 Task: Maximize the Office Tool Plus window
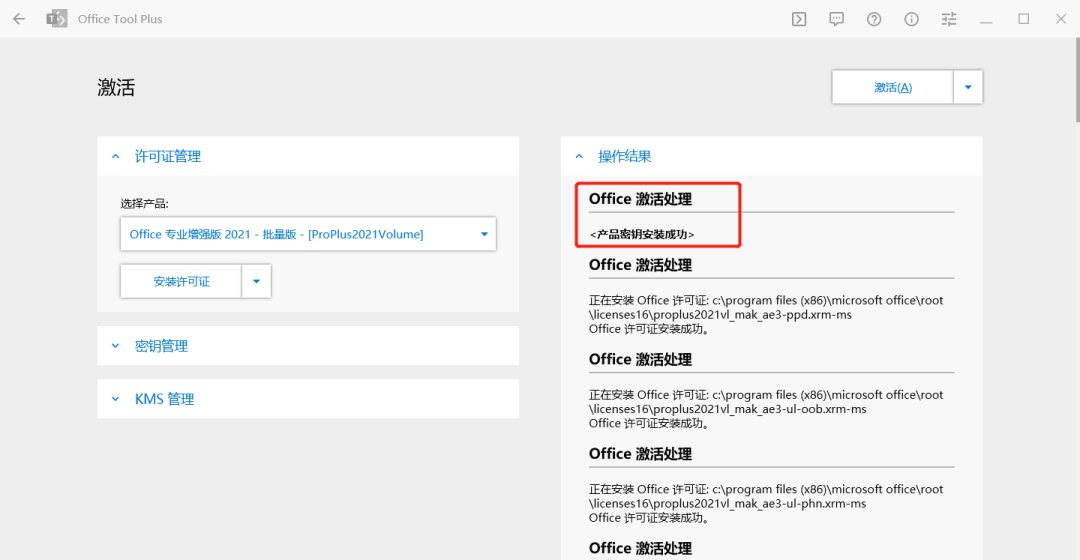click(1024, 19)
